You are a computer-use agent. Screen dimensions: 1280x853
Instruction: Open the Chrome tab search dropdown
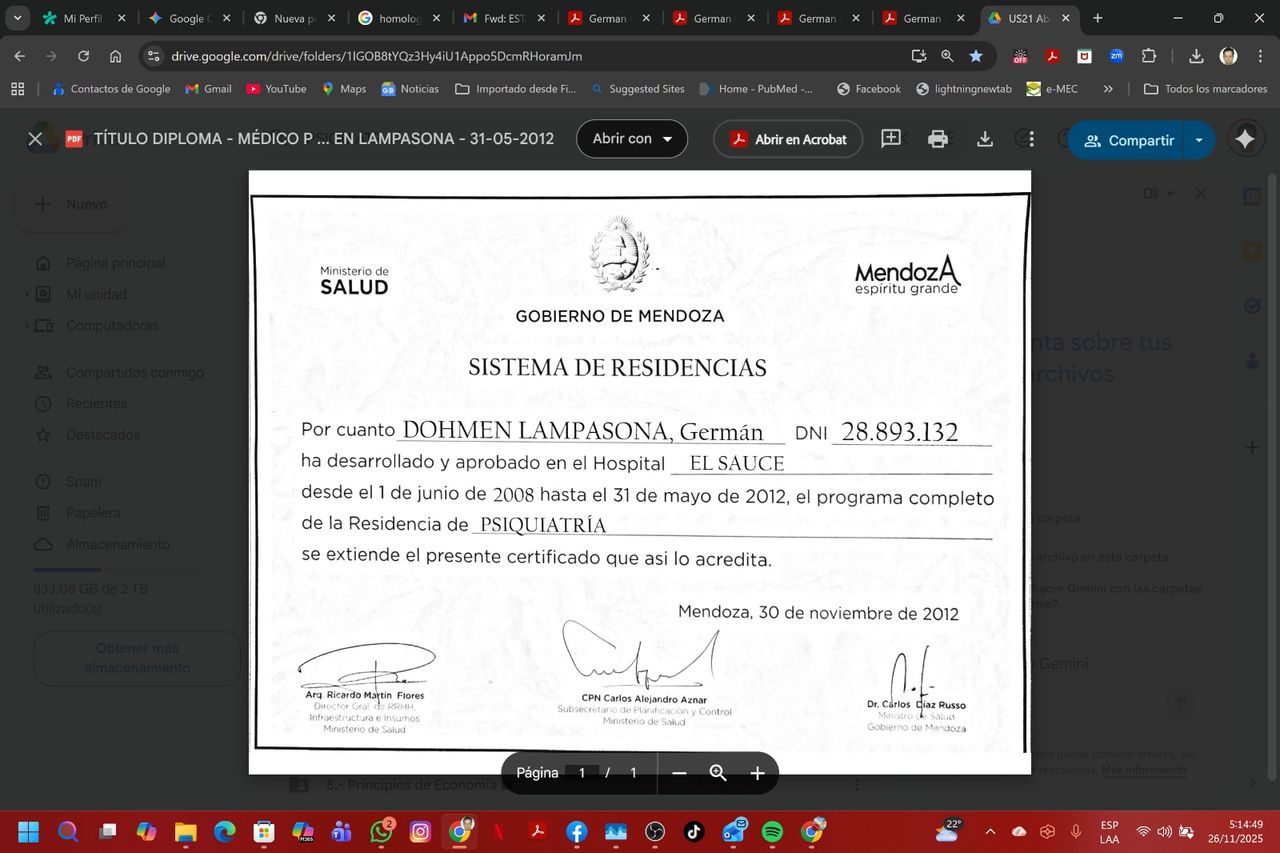[17, 18]
